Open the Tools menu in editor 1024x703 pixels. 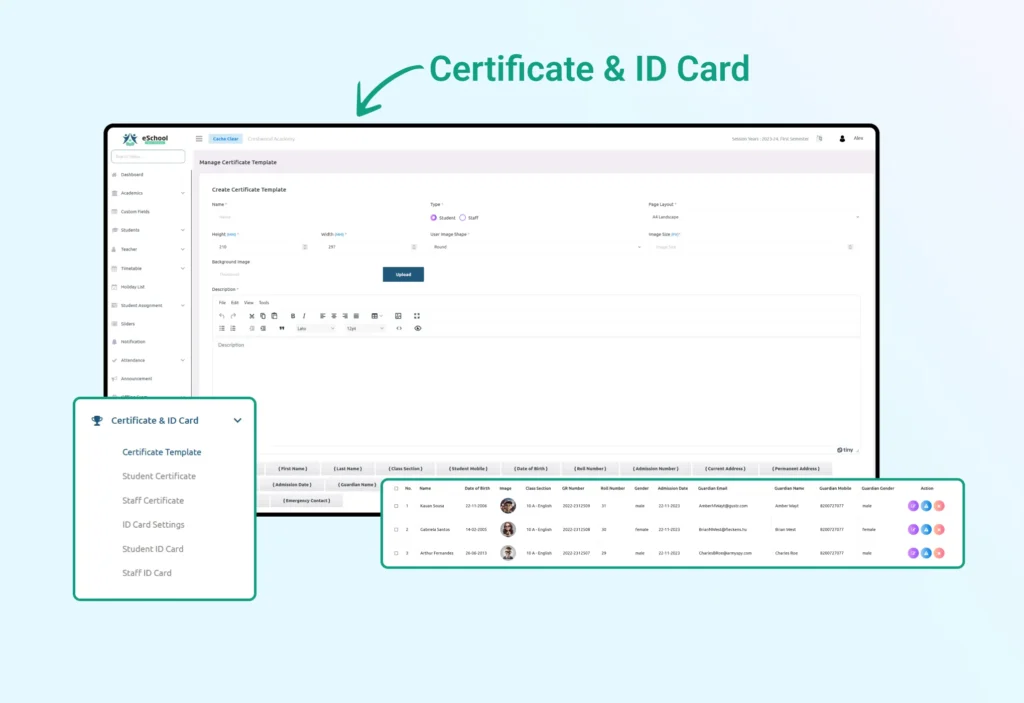click(x=264, y=302)
